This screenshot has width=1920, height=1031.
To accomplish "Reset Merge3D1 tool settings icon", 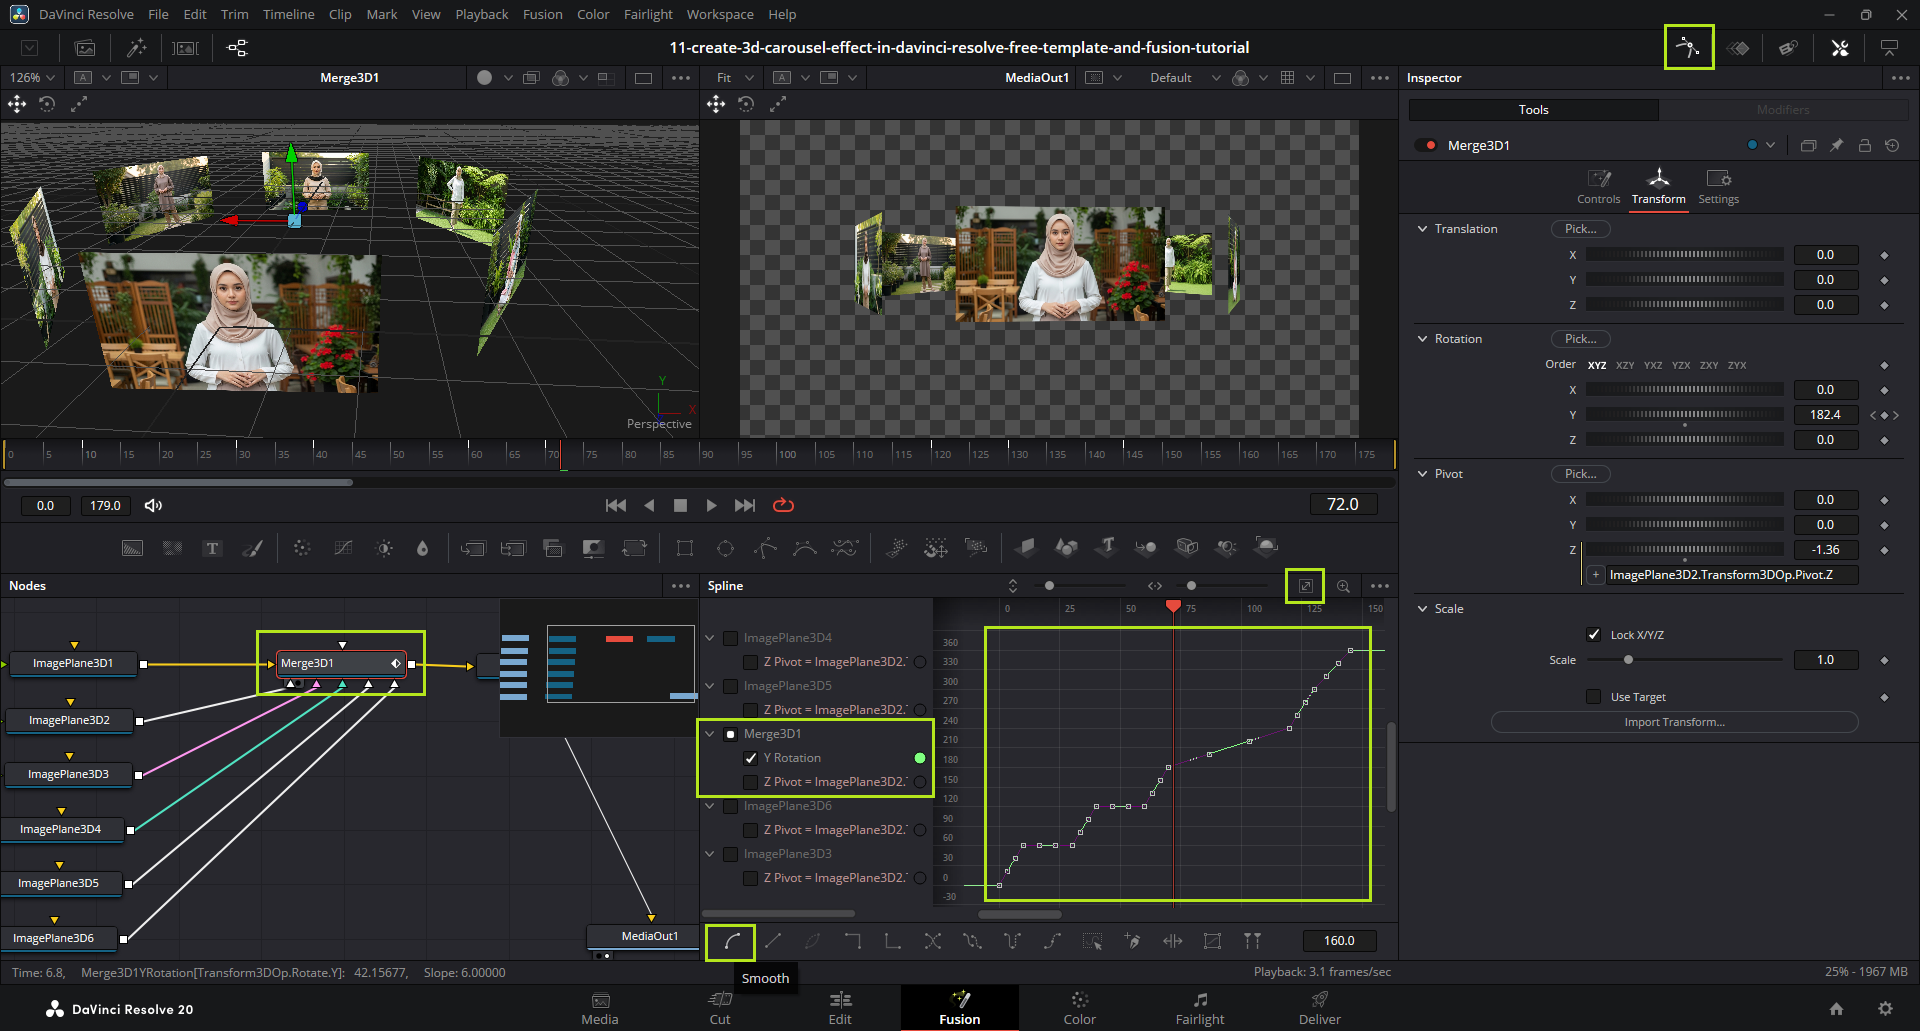I will pyautogui.click(x=1892, y=145).
